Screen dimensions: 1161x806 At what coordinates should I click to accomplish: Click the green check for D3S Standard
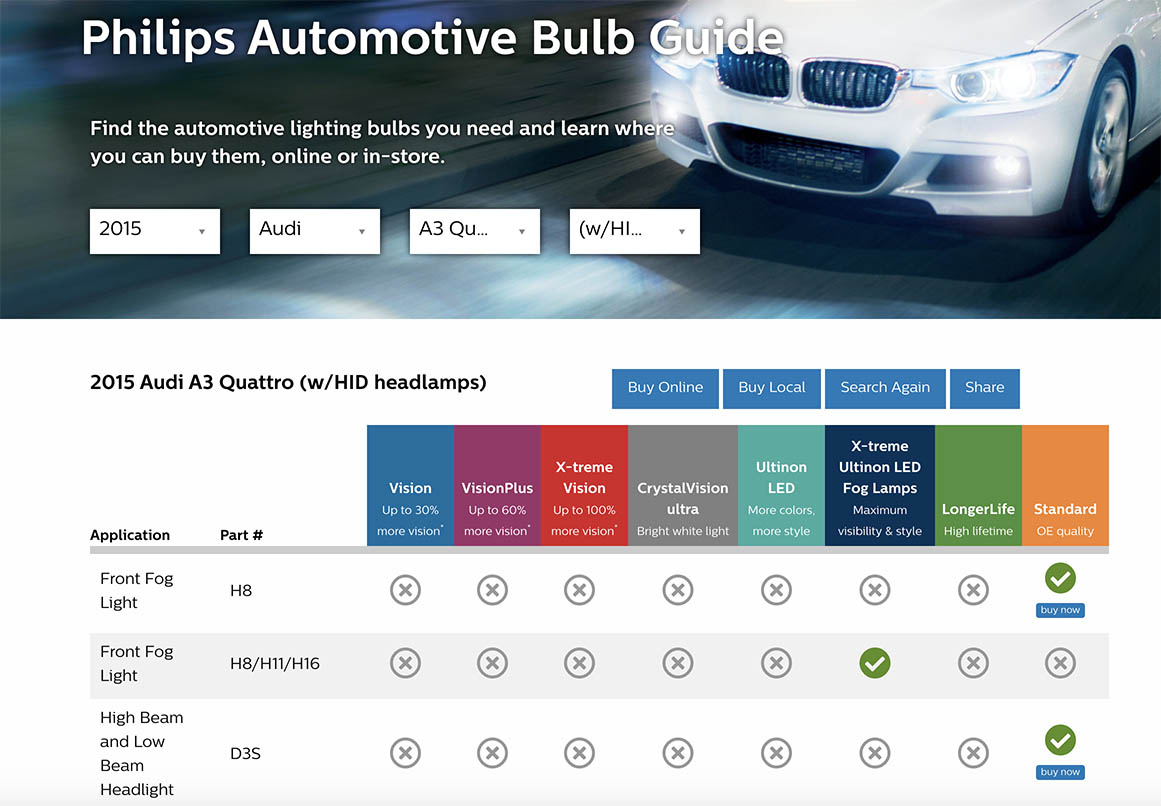coord(1060,740)
